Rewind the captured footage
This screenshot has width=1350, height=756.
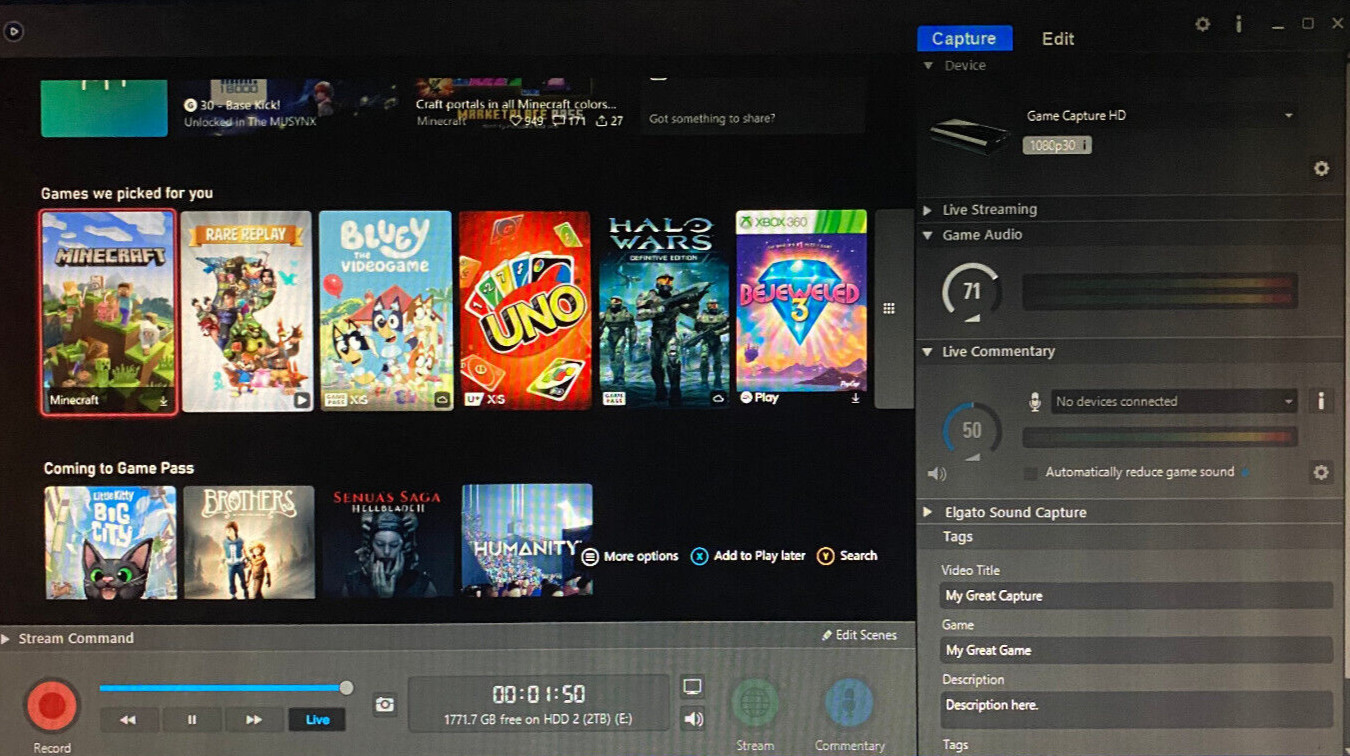coord(128,719)
